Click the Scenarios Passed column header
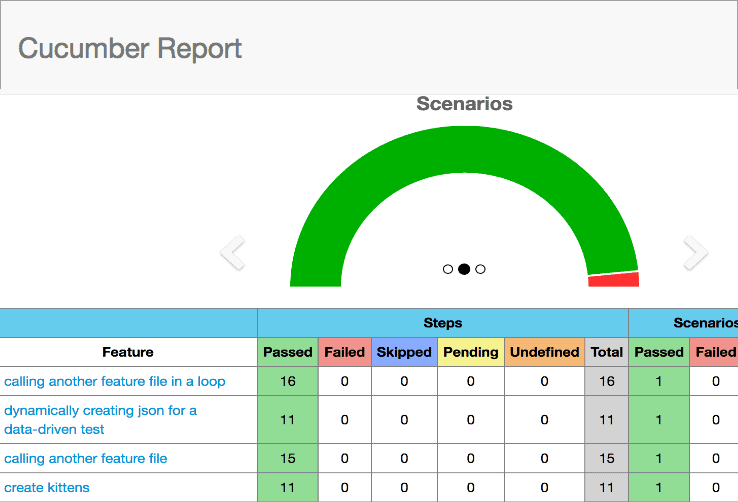Image resolution: width=738 pixels, height=502 pixels. pyautogui.click(x=659, y=352)
